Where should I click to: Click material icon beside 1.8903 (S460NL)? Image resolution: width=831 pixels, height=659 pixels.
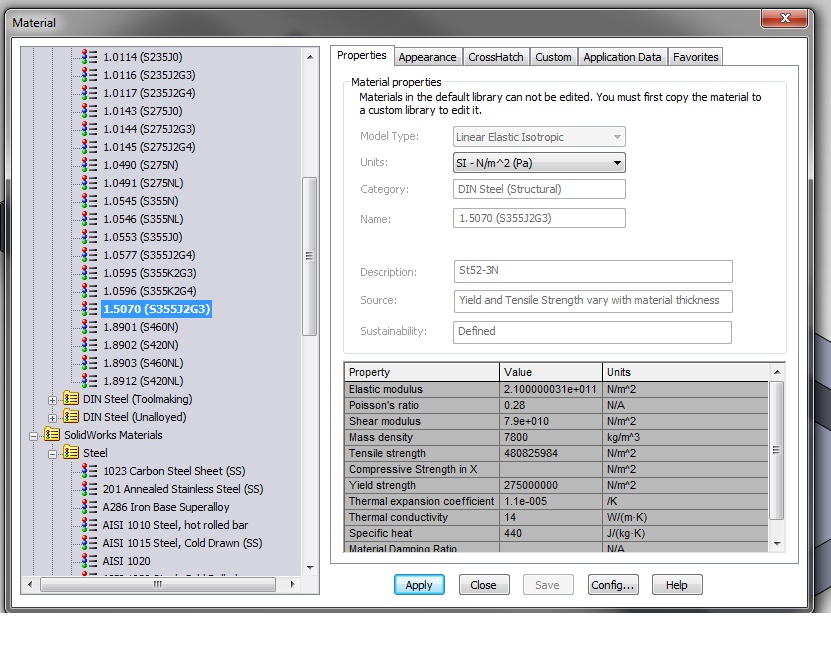coord(90,363)
